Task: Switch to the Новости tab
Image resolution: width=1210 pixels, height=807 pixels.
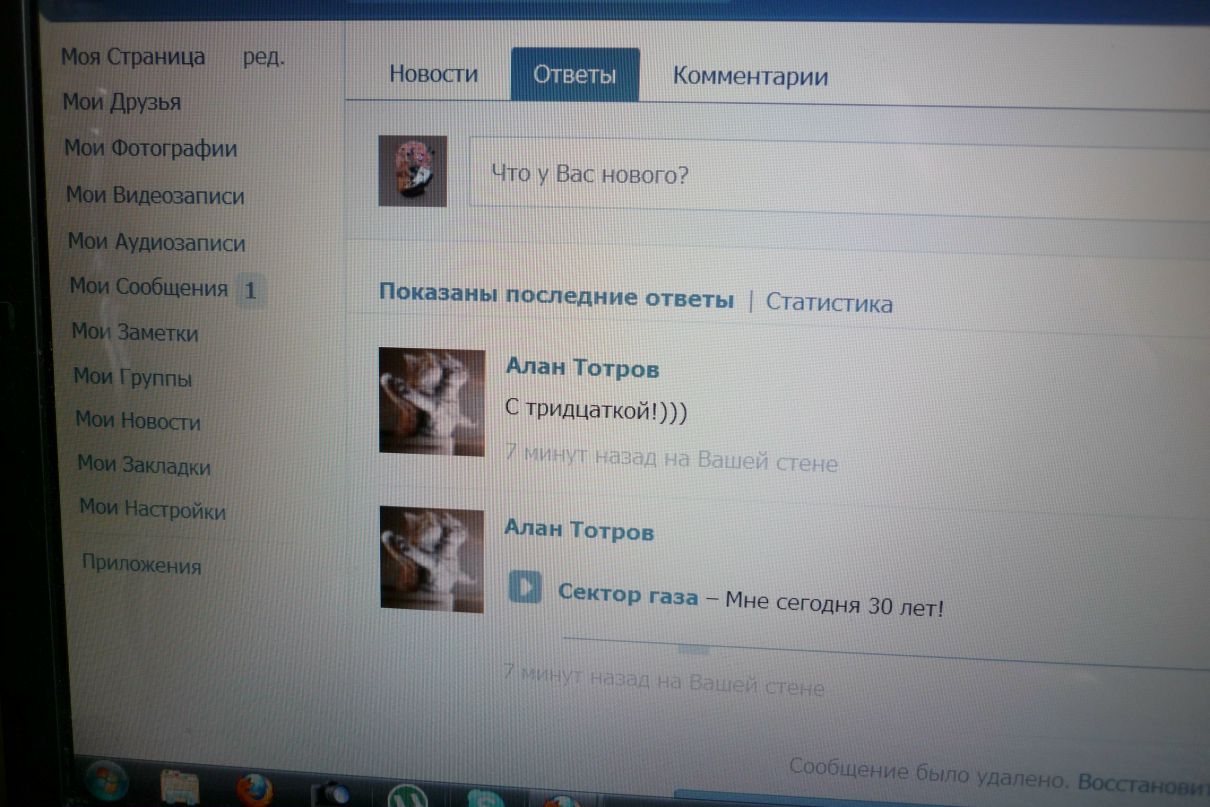Action: 433,74
